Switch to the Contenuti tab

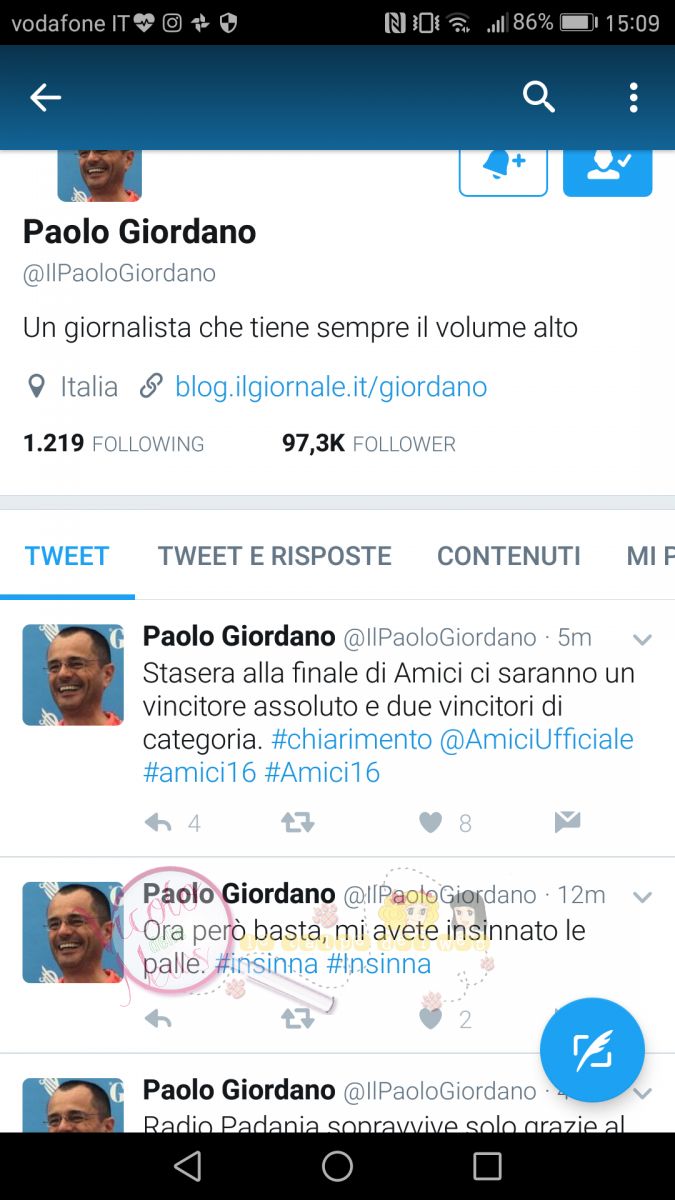point(509,556)
